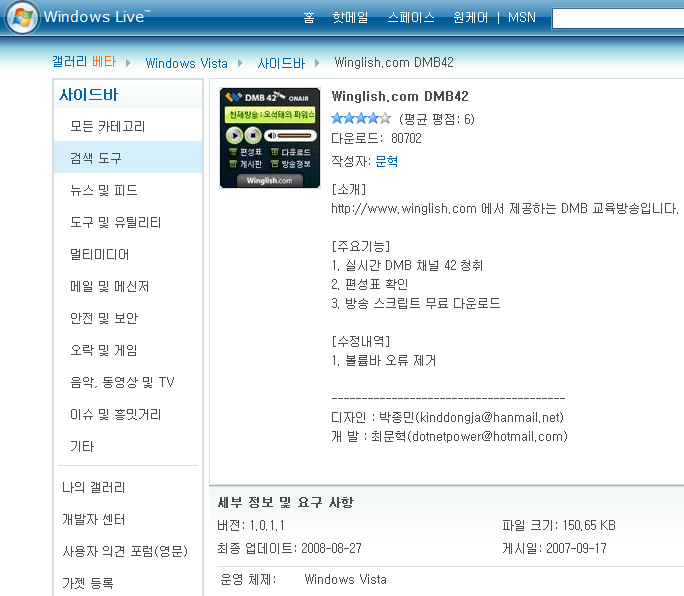This screenshot has height=596, width=684.
Task: Click 운영 체제 Windows Vista value
Action: pos(345,579)
